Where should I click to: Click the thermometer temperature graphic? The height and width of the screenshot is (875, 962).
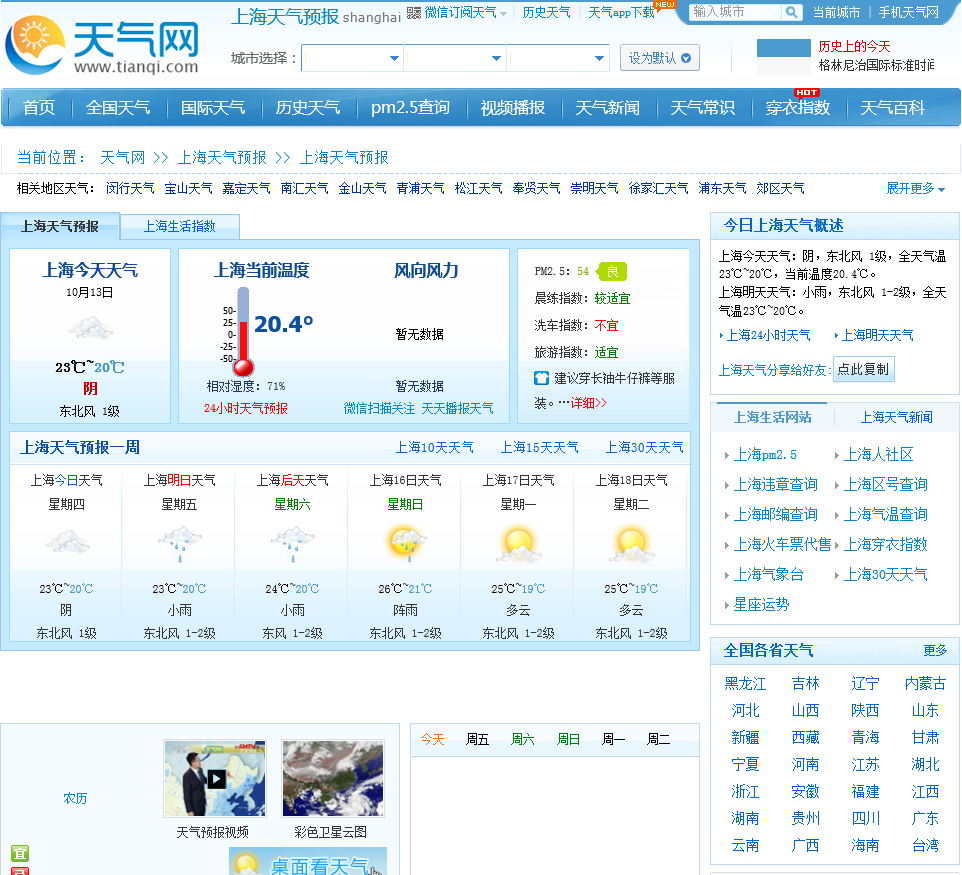click(x=243, y=331)
